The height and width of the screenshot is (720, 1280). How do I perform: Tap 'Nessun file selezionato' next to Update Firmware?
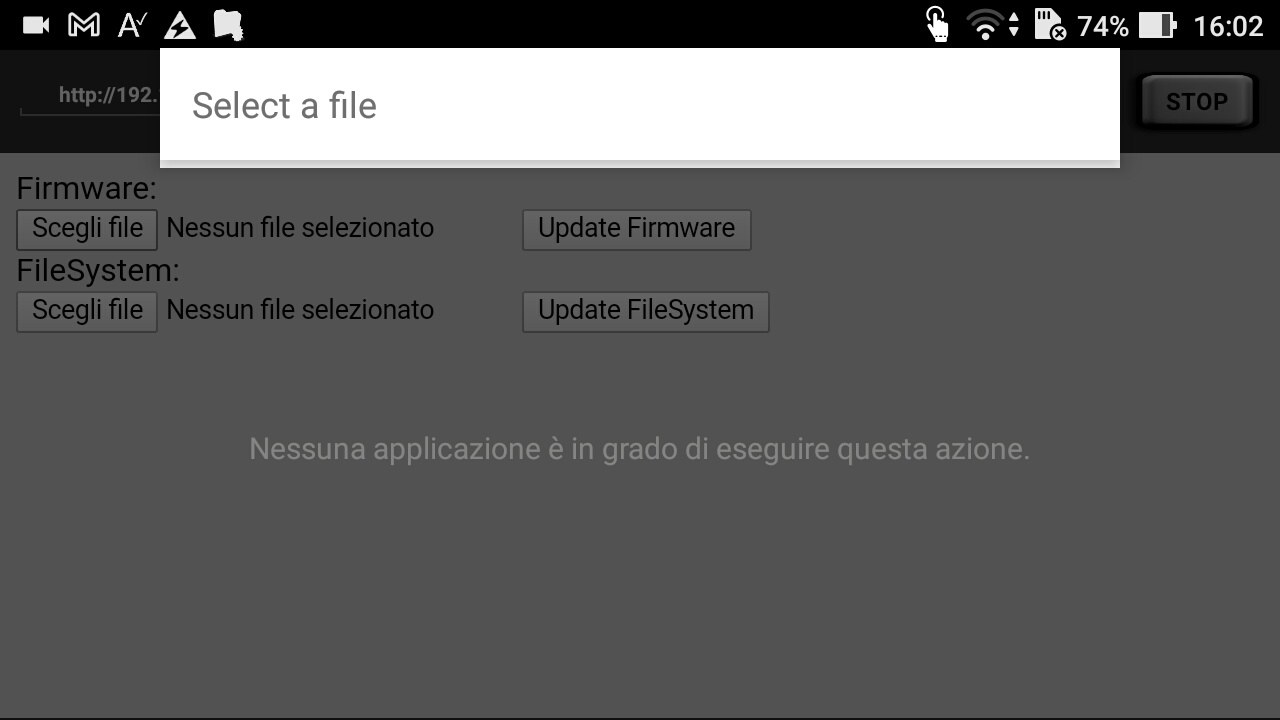pos(300,228)
